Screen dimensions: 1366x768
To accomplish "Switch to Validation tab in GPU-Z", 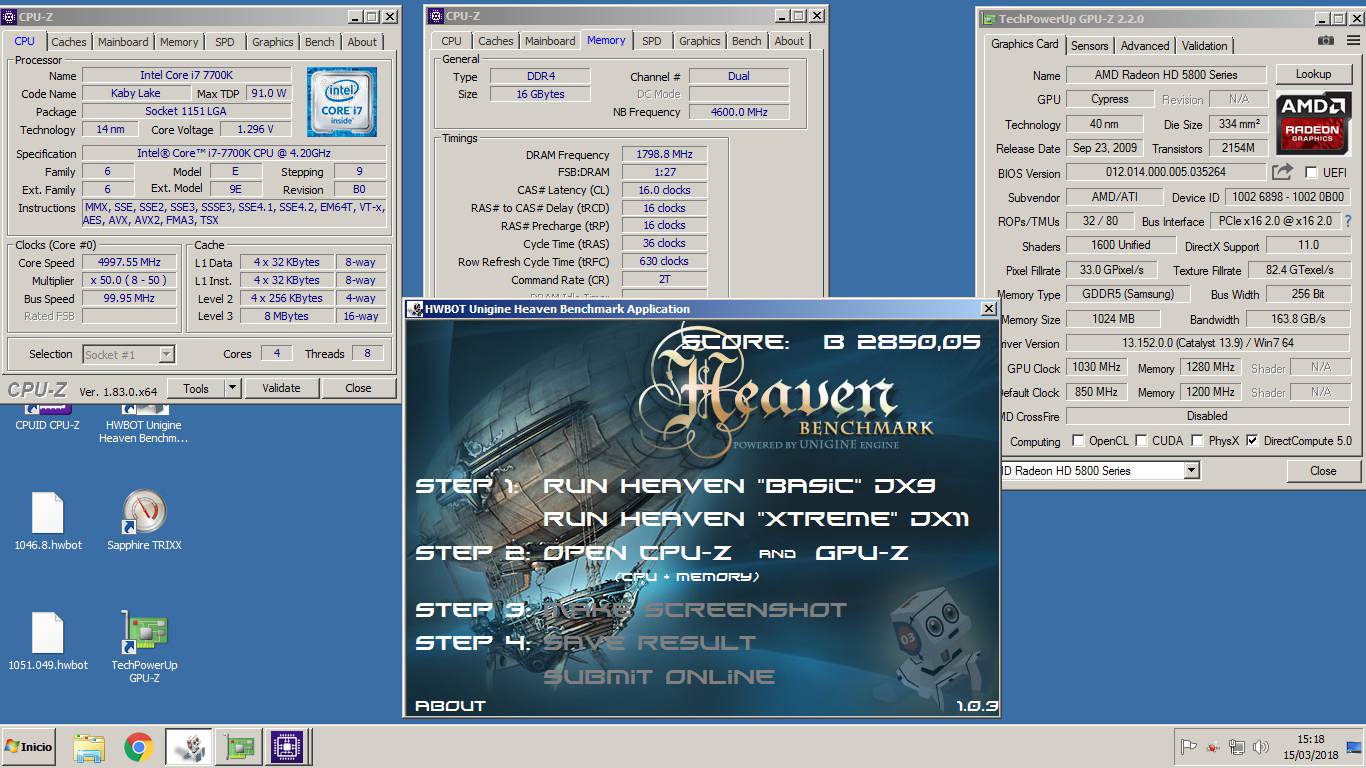I will pos(1204,46).
